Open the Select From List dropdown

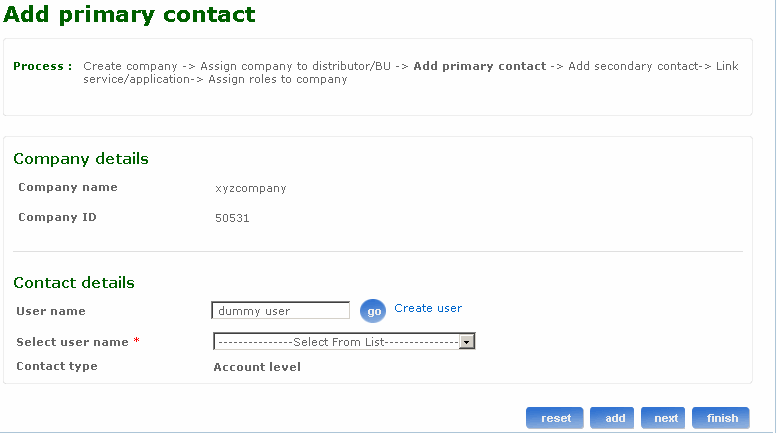(336, 342)
